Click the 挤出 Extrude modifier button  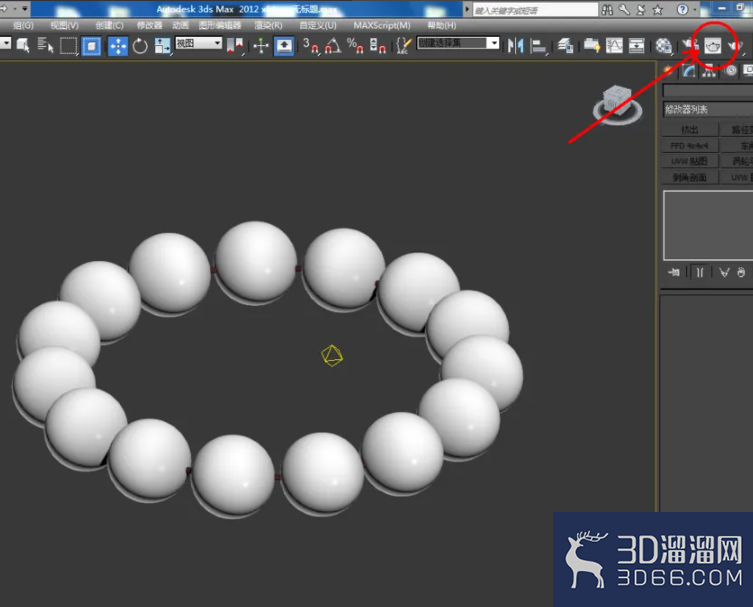click(x=690, y=130)
